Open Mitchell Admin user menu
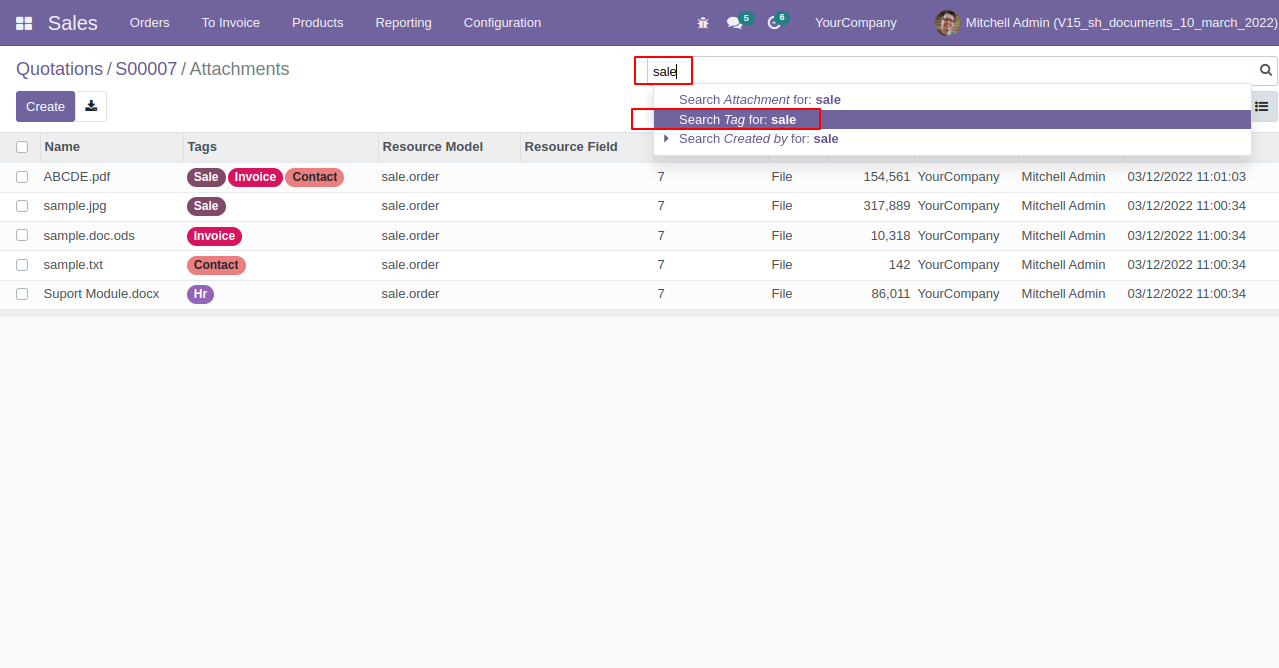1279x668 pixels. 1106,23
